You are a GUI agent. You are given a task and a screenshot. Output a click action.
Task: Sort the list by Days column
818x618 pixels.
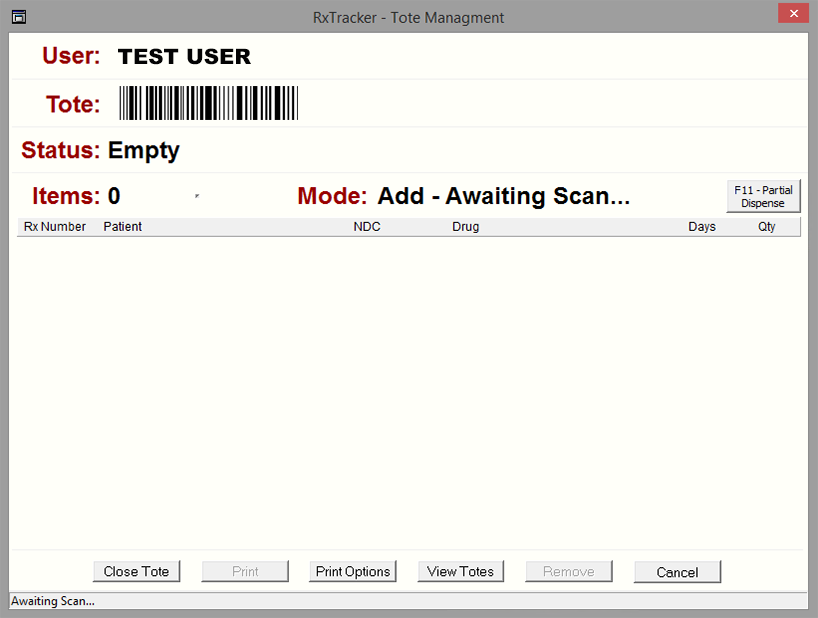tap(702, 227)
